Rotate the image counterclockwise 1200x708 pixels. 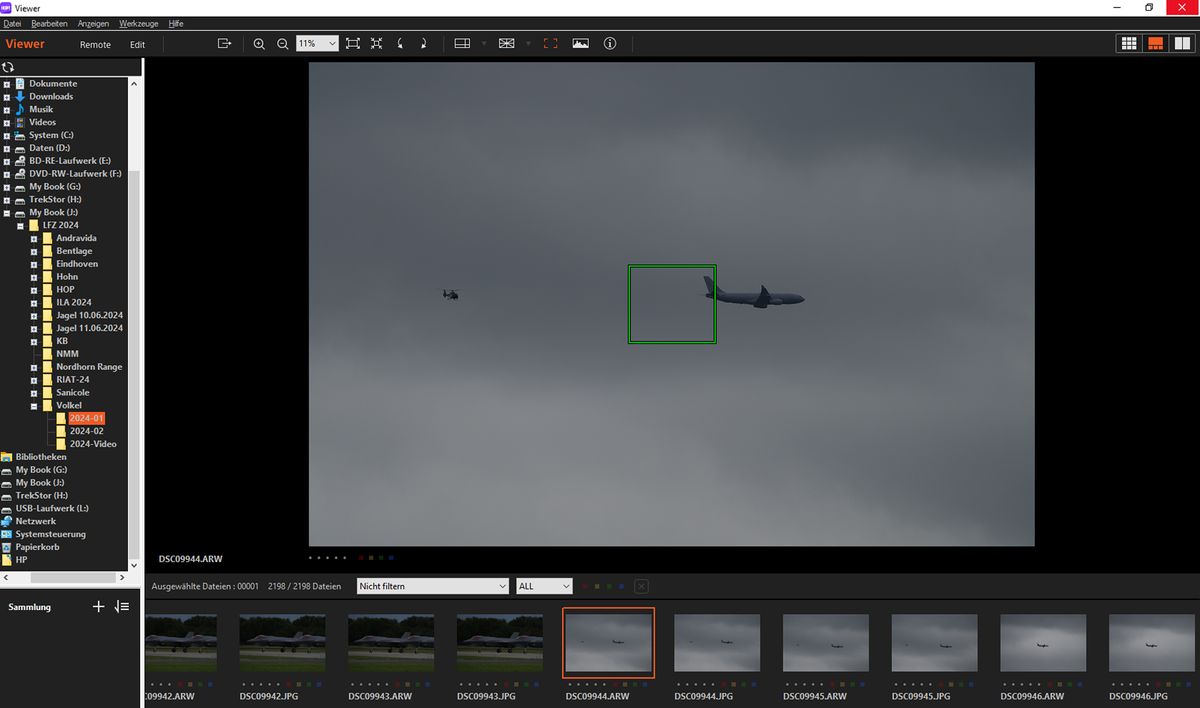pos(401,44)
